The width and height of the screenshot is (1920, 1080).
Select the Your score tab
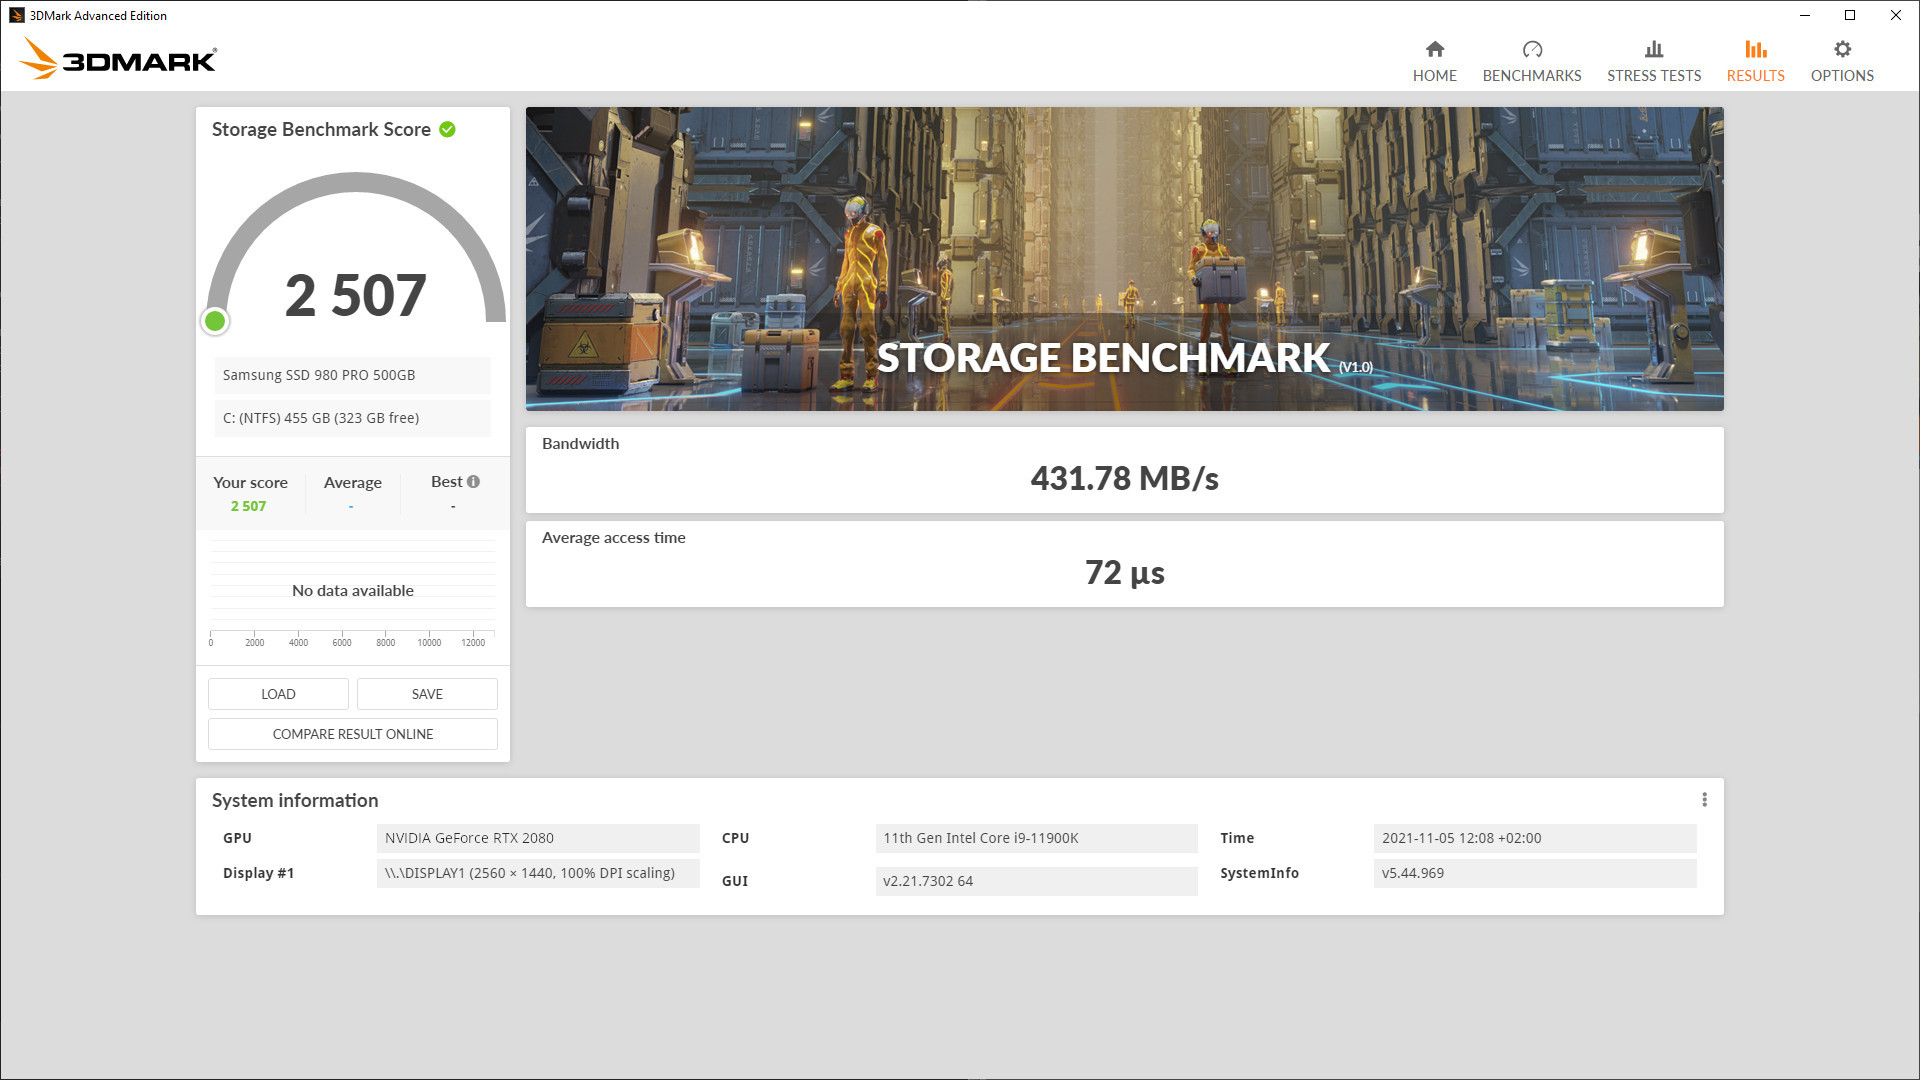(250, 482)
